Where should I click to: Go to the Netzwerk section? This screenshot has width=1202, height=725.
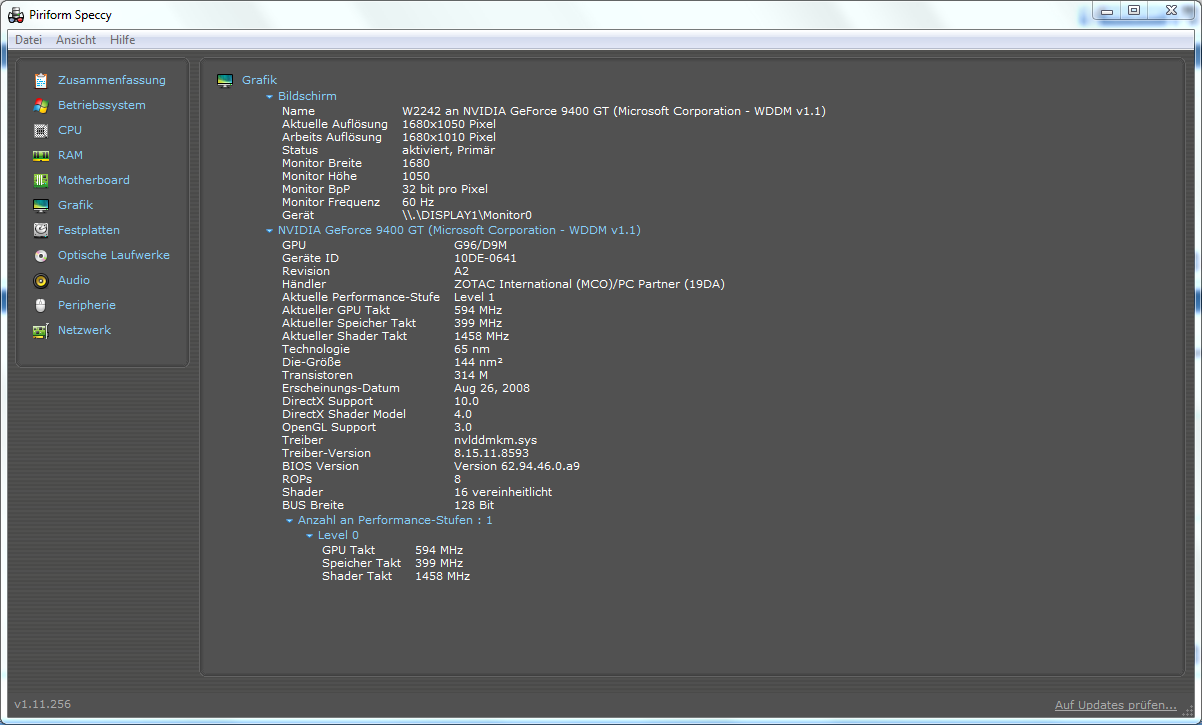(x=84, y=330)
